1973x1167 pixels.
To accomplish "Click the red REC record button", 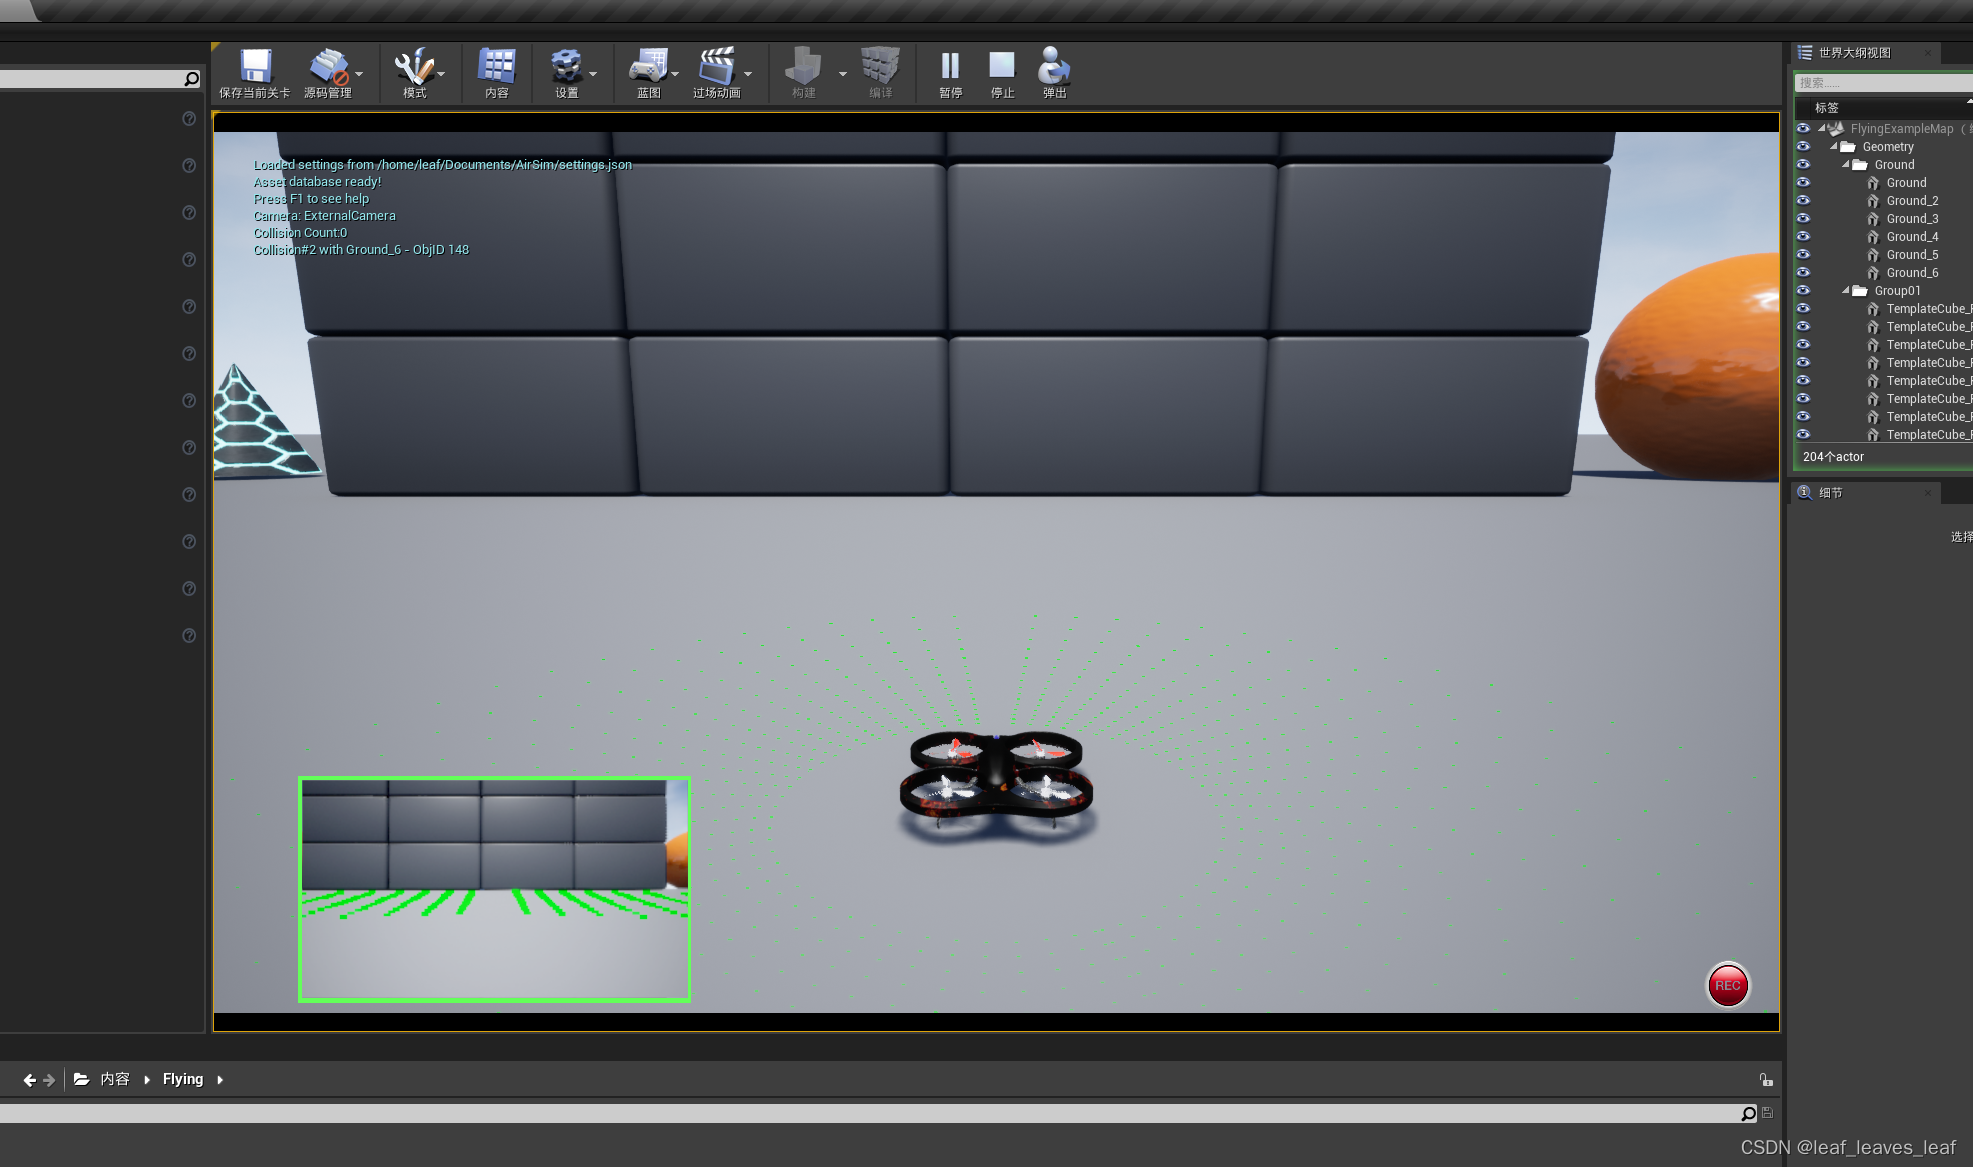I will click(1727, 985).
